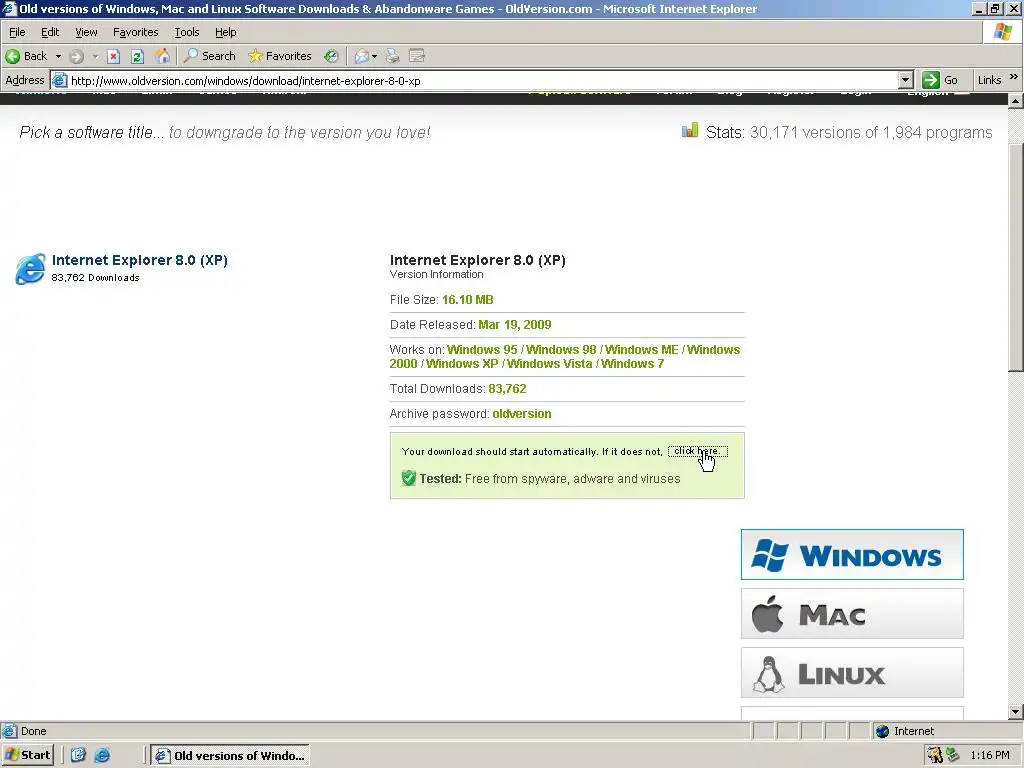Screen dimensions: 1024x768
Task: Select the Linux platform button
Action: (852, 673)
